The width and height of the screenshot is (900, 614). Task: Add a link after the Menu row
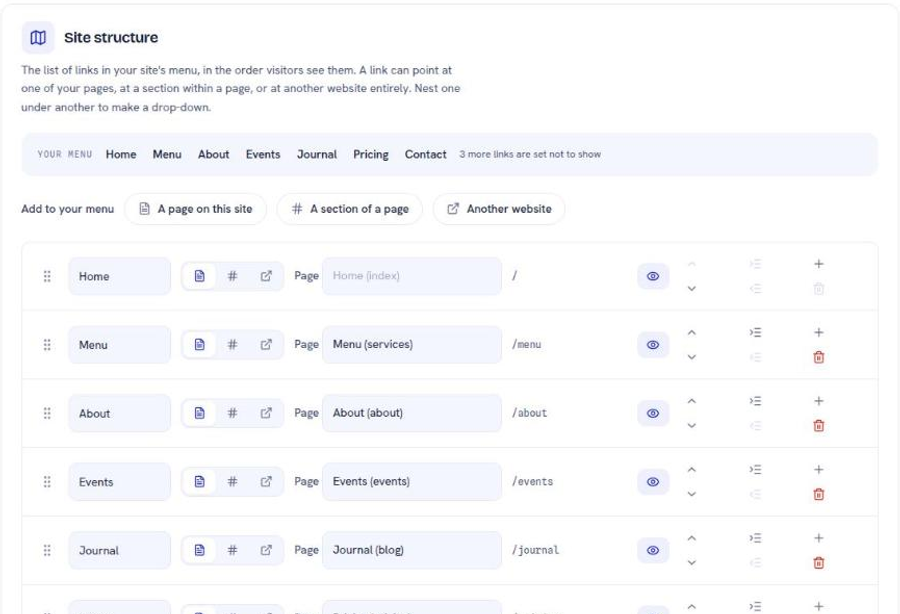819,332
